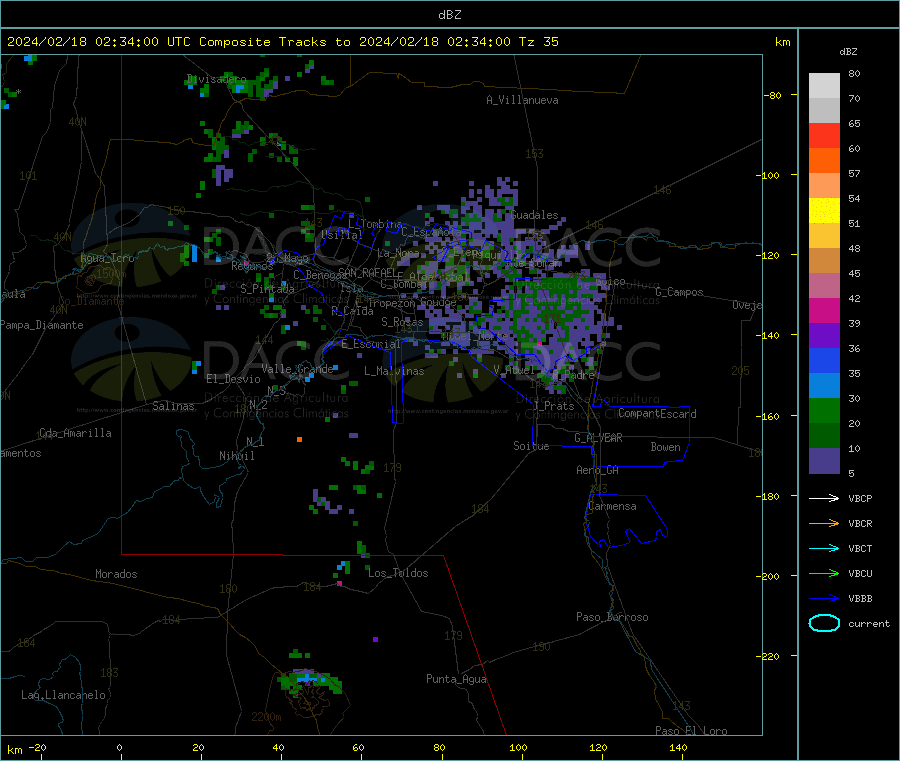Click the Cda_Amarilla place label

[x=75, y=433]
